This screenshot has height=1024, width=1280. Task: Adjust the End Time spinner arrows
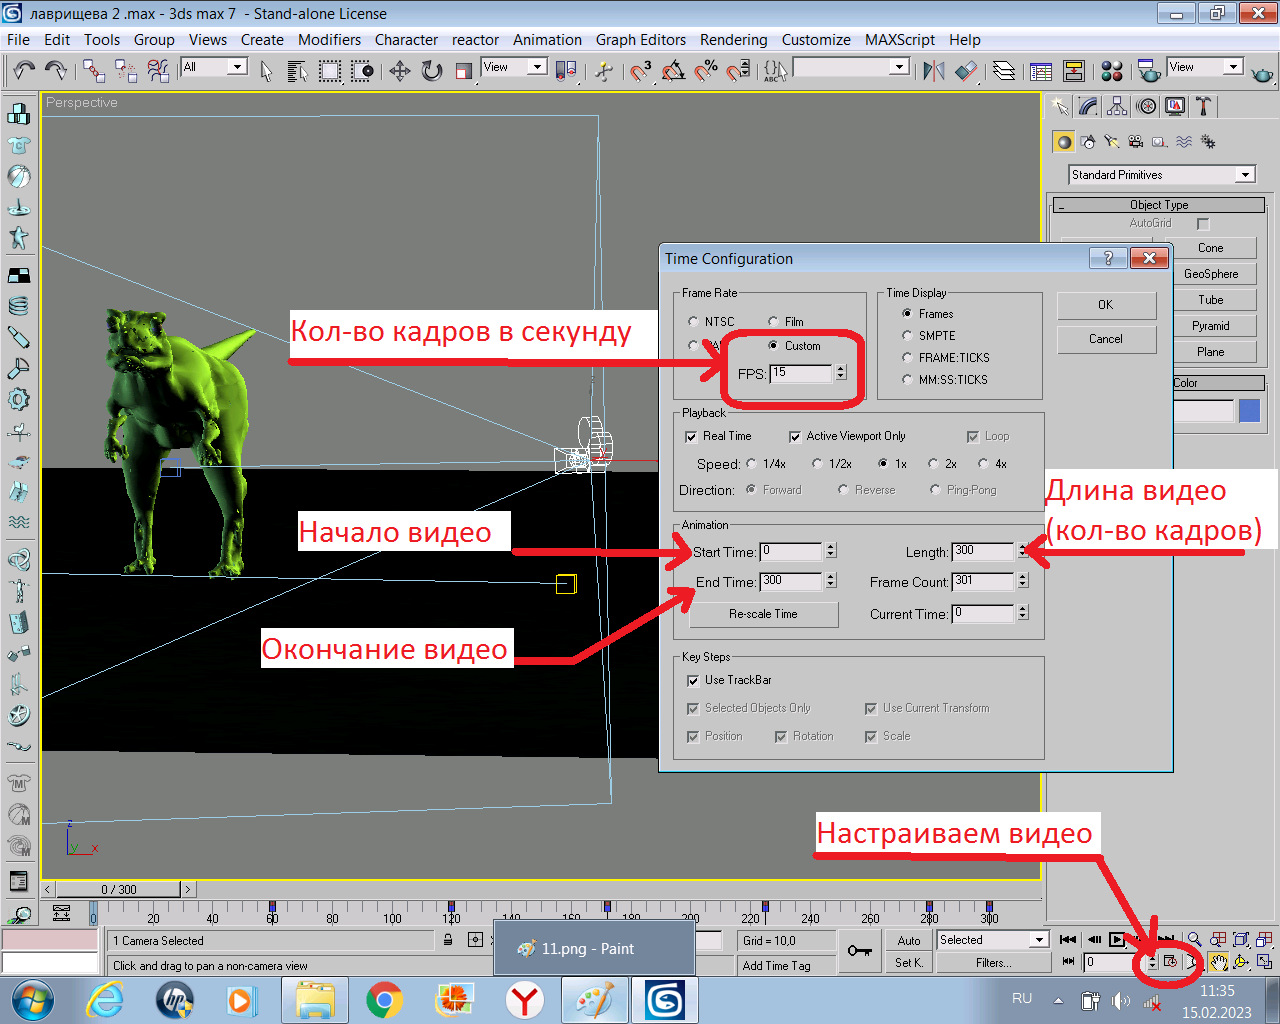tap(830, 581)
